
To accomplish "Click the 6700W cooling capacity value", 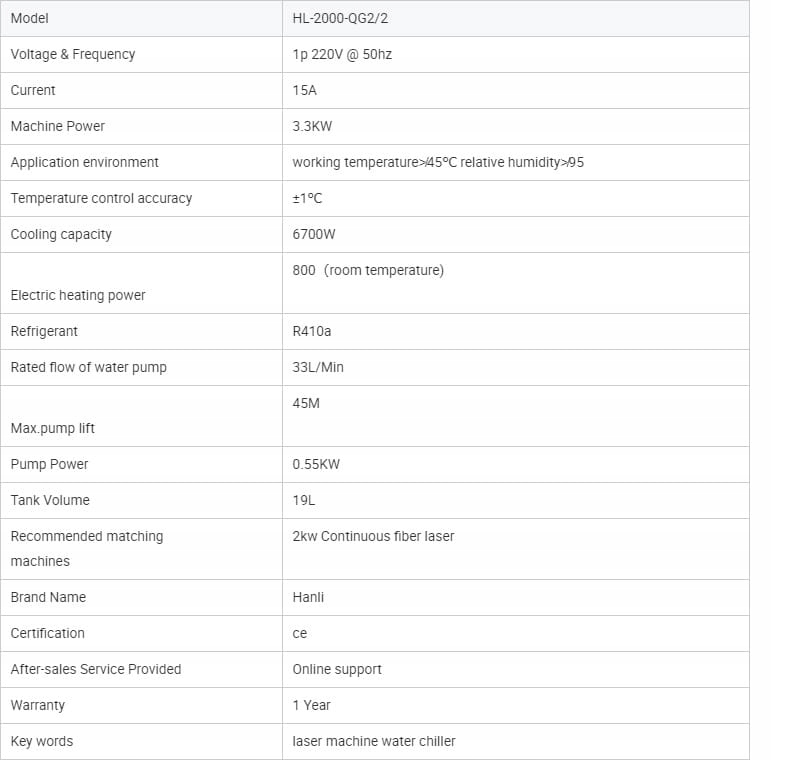I will [x=314, y=234].
